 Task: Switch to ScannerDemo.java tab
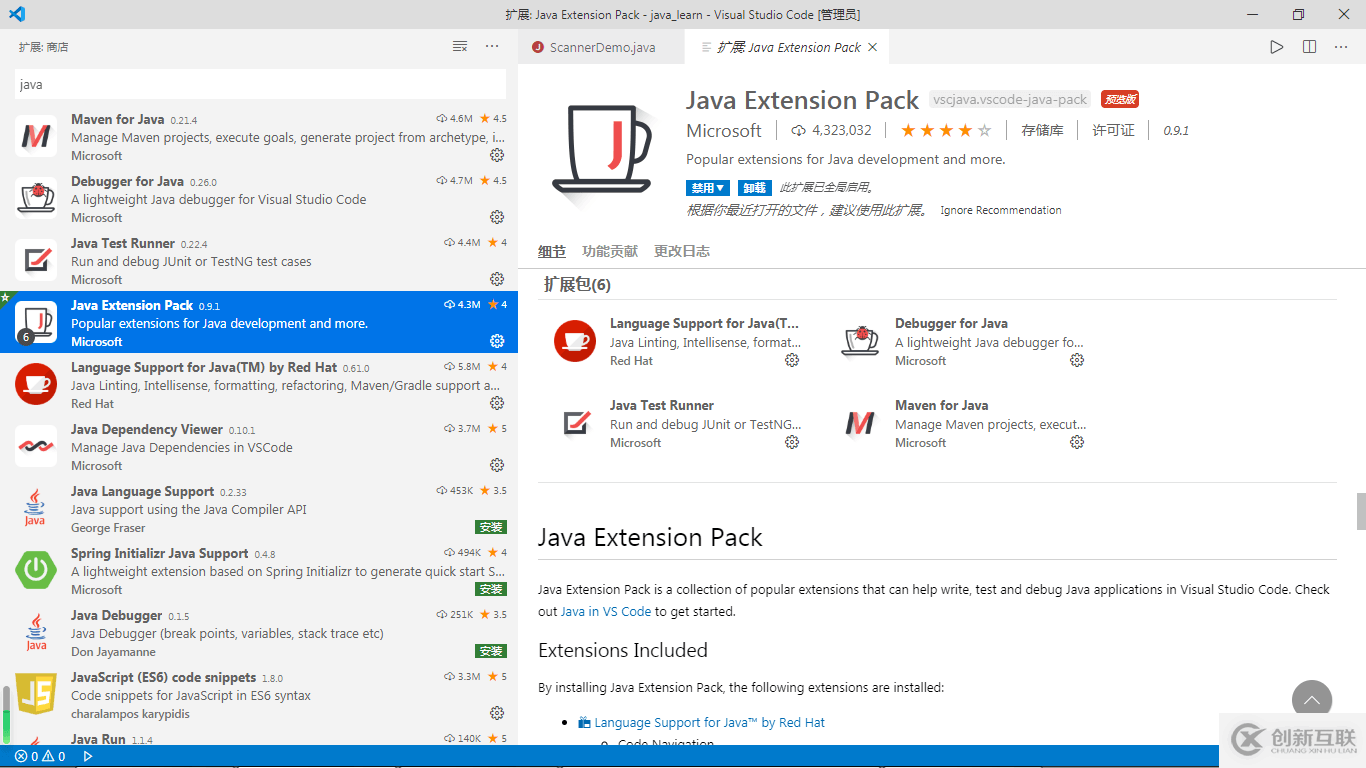601,47
